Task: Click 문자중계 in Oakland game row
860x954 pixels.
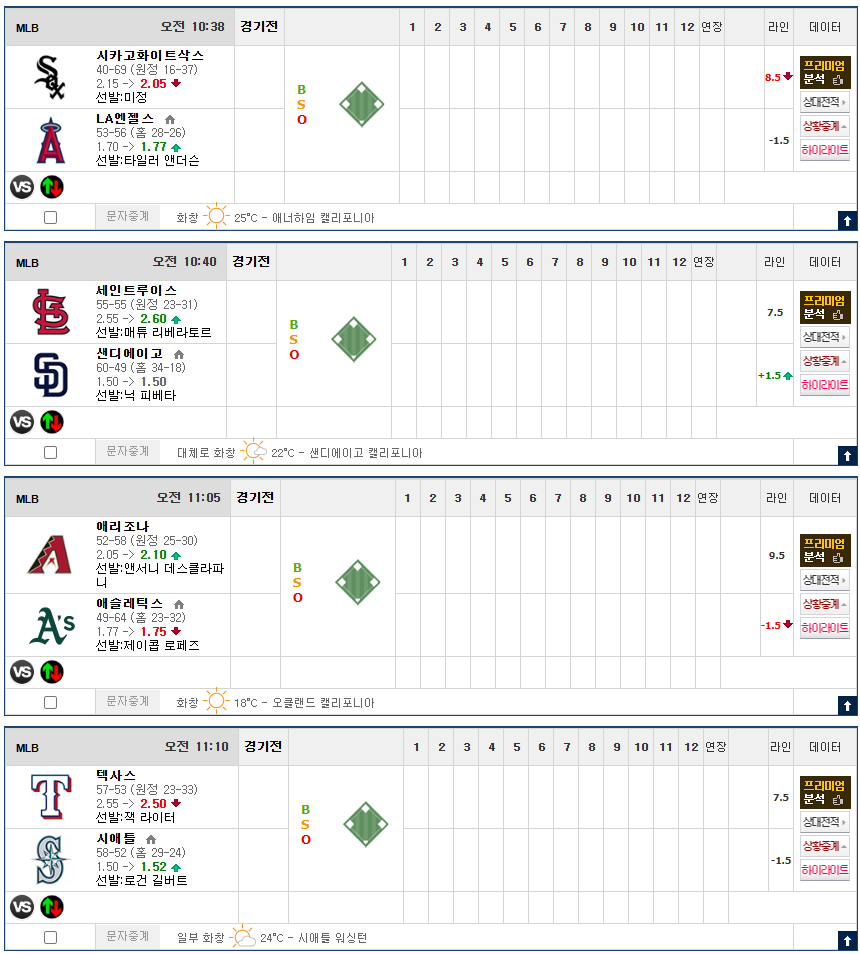Action: click(128, 701)
